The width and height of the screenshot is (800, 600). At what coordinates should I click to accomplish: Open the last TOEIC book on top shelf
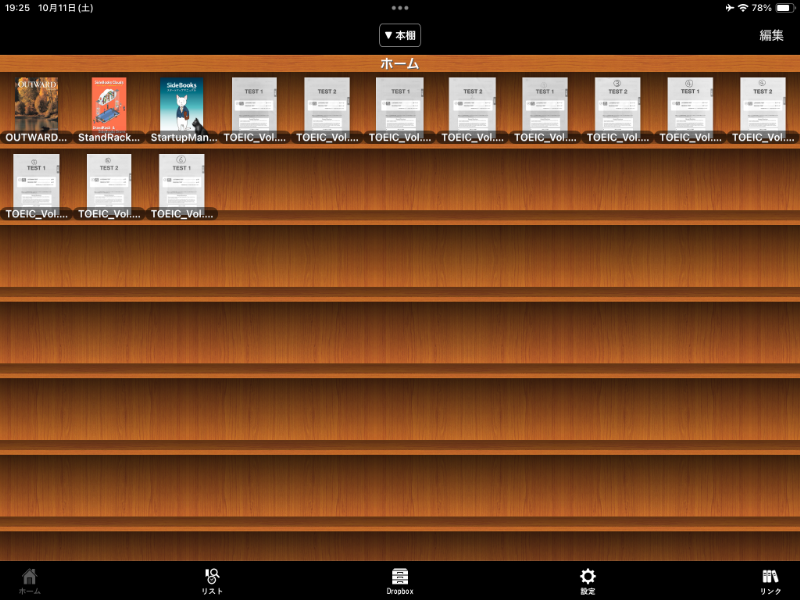click(762, 104)
